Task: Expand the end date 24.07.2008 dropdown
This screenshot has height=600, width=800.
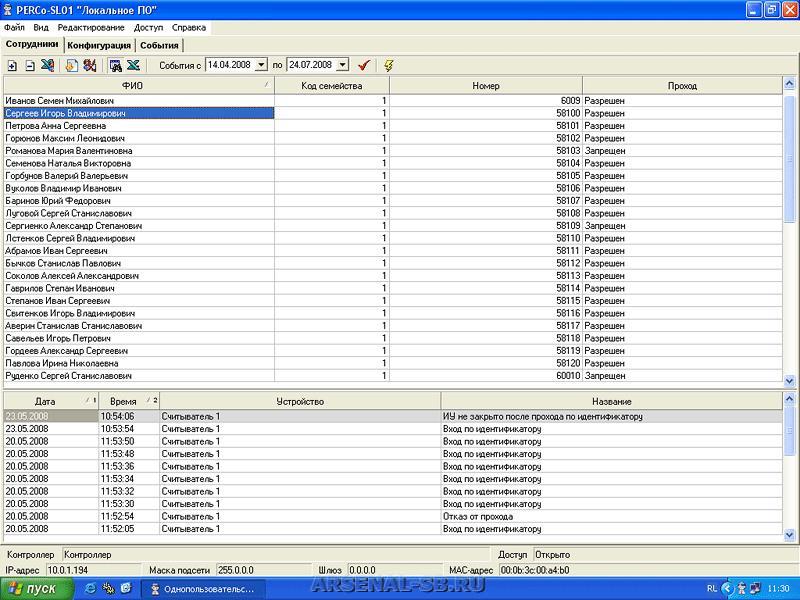Action: (342, 65)
